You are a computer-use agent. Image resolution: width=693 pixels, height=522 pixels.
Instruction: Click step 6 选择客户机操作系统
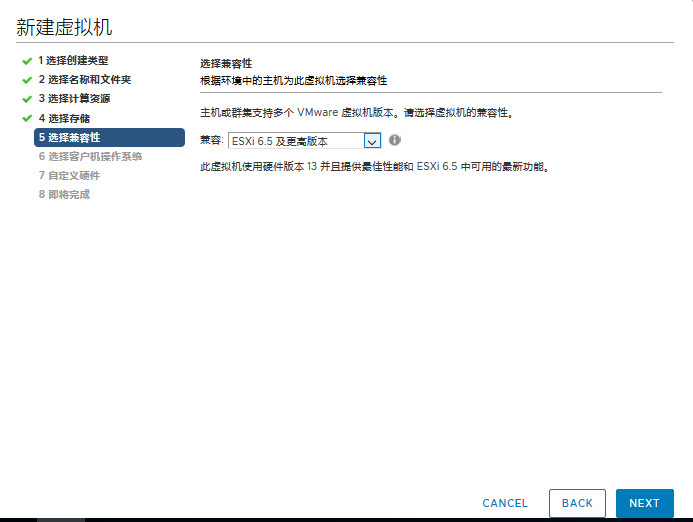pos(90,156)
